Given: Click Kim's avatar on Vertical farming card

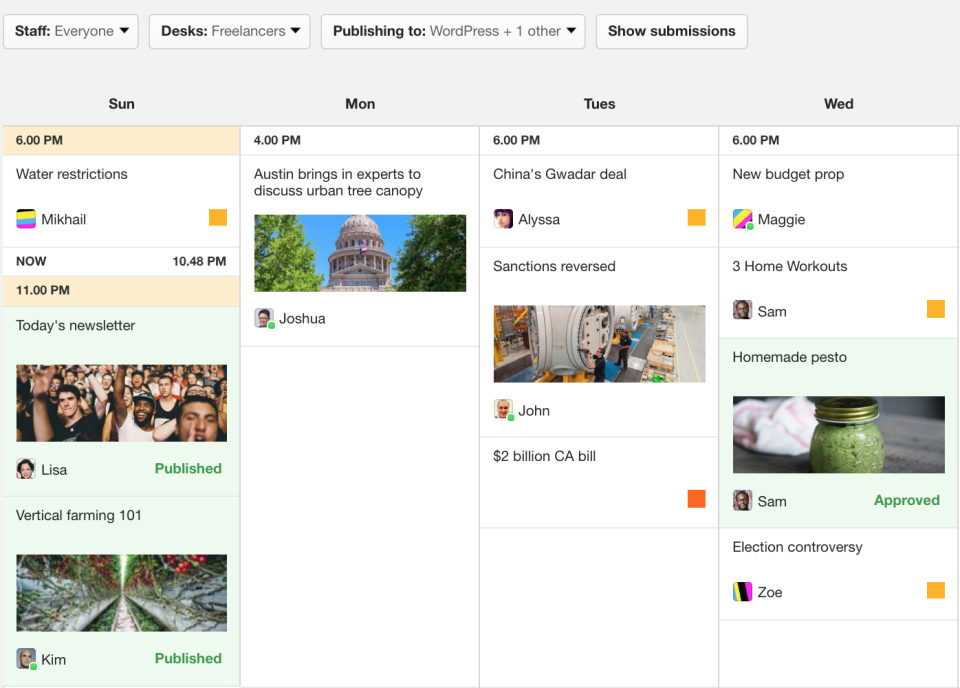Looking at the screenshot, I should pyautogui.click(x=26, y=659).
